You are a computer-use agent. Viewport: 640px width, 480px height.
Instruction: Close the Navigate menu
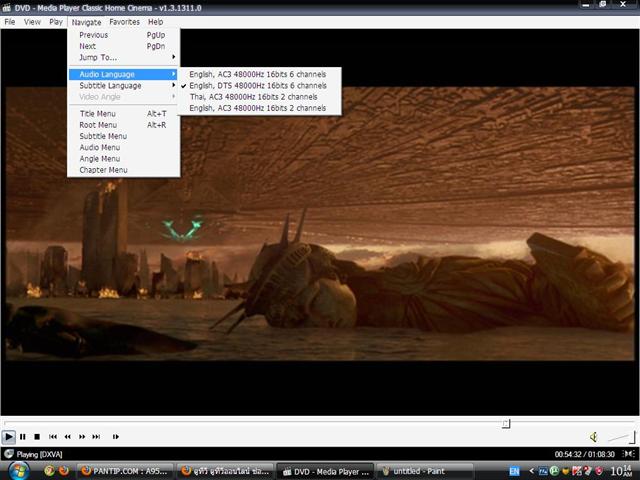pos(86,22)
